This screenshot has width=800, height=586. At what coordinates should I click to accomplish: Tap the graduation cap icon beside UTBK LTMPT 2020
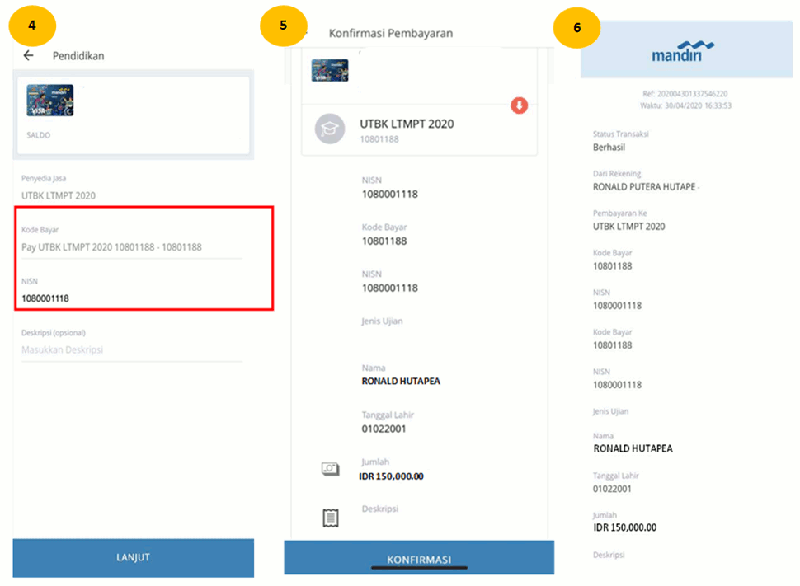click(x=330, y=129)
